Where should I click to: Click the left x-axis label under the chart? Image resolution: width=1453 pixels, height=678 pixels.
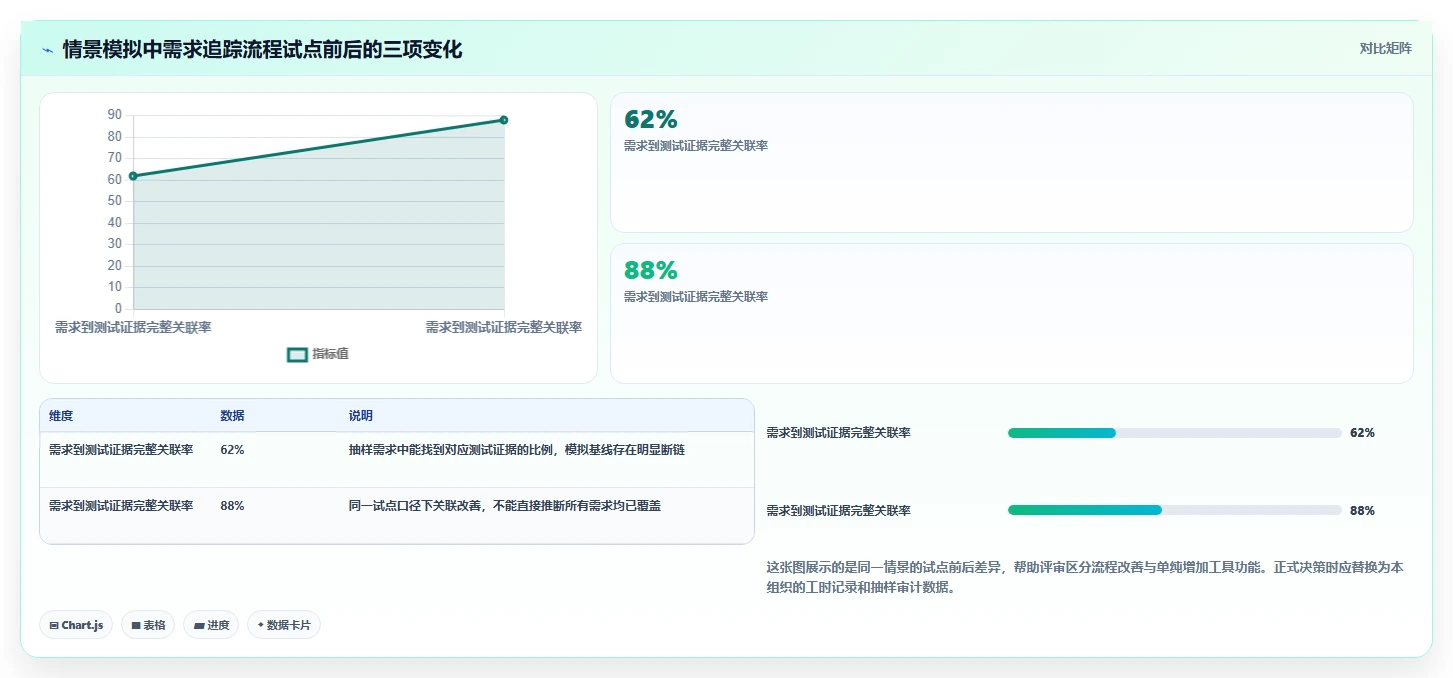133,328
